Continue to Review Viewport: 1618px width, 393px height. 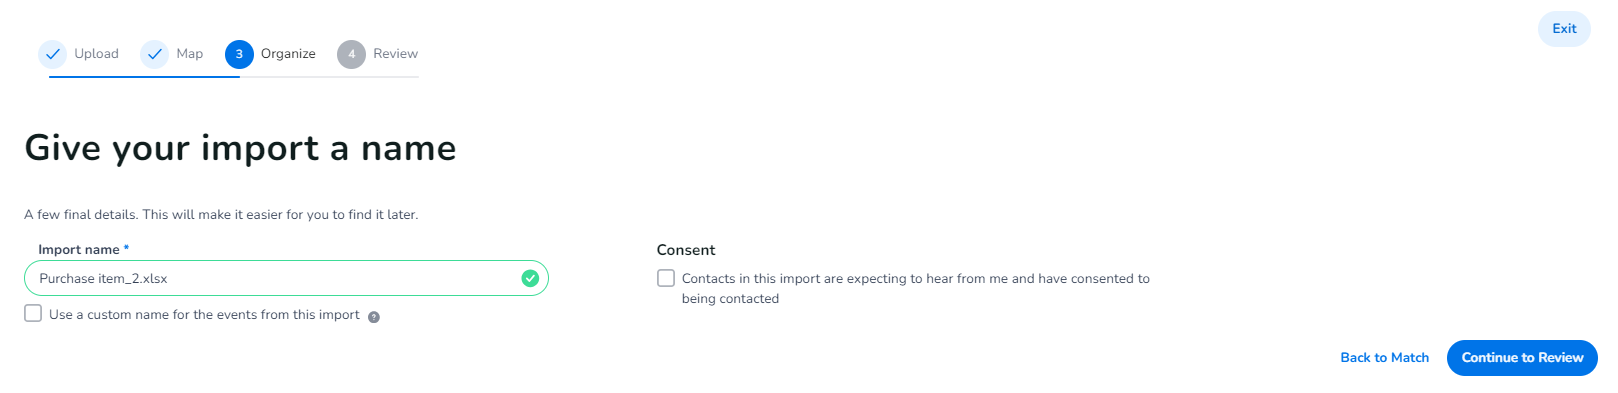(x=1522, y=357)
